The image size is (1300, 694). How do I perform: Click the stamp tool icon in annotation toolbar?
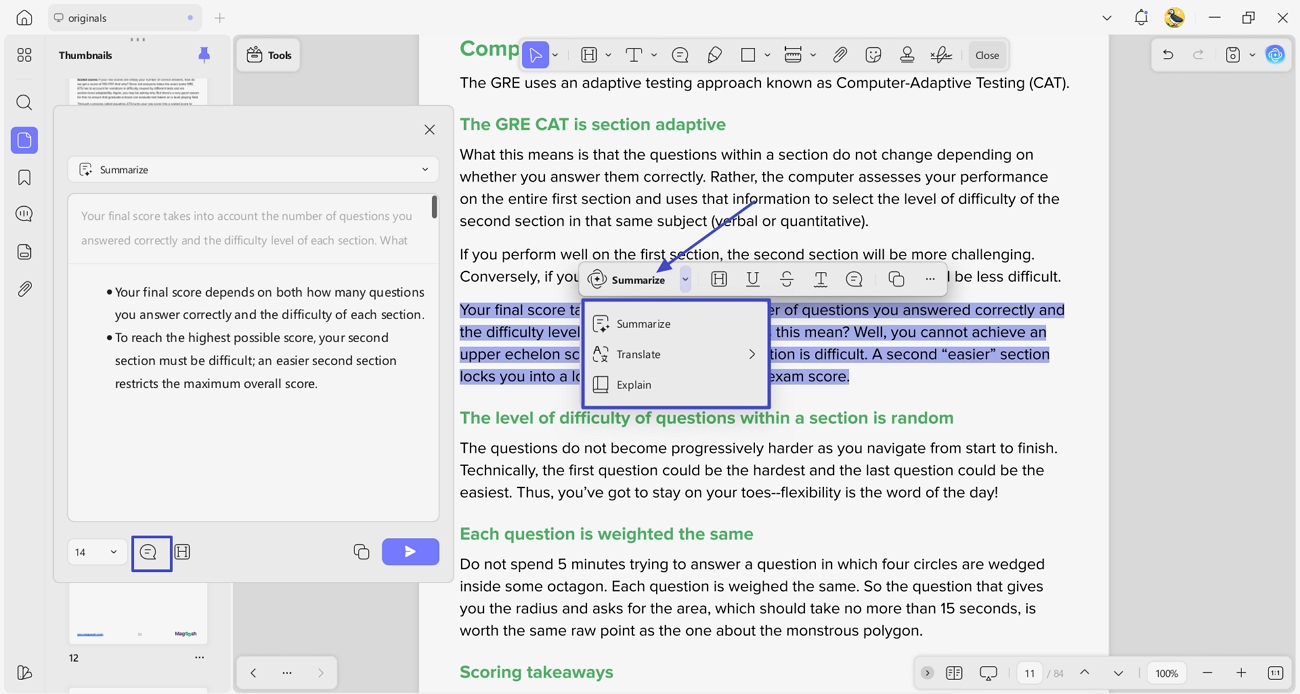pos(907,55)
